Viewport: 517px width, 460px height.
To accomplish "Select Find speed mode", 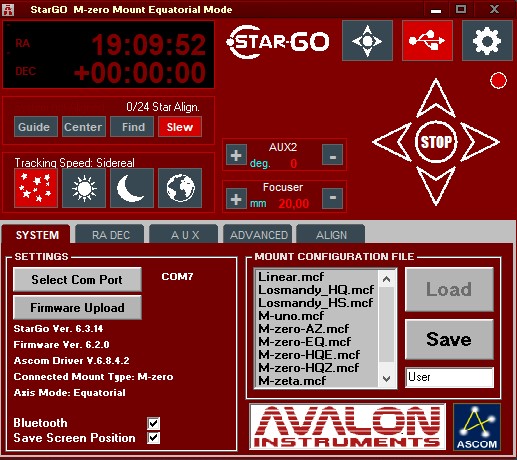I will tap(132, 127).
